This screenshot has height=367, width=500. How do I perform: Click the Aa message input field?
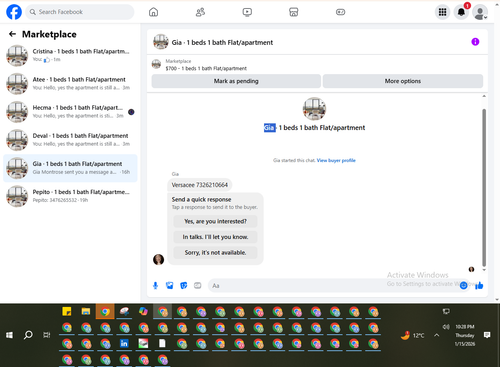tap(333, 286)
